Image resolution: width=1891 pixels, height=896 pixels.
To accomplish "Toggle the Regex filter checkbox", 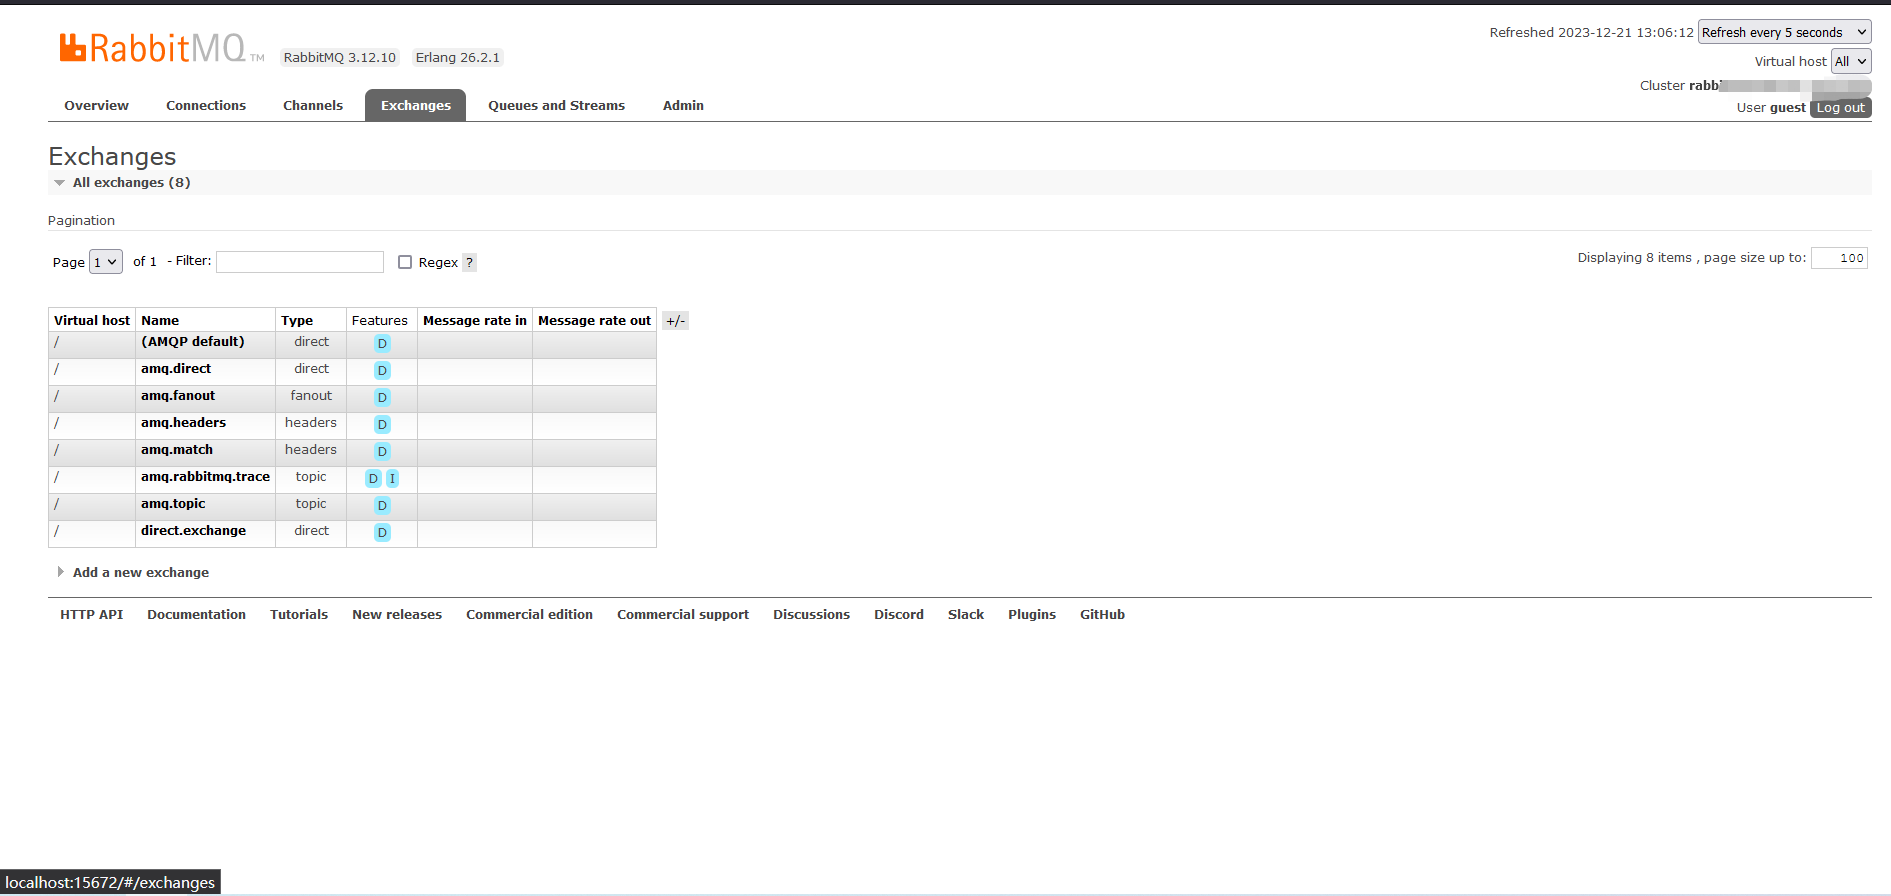I will pos(405,262).
